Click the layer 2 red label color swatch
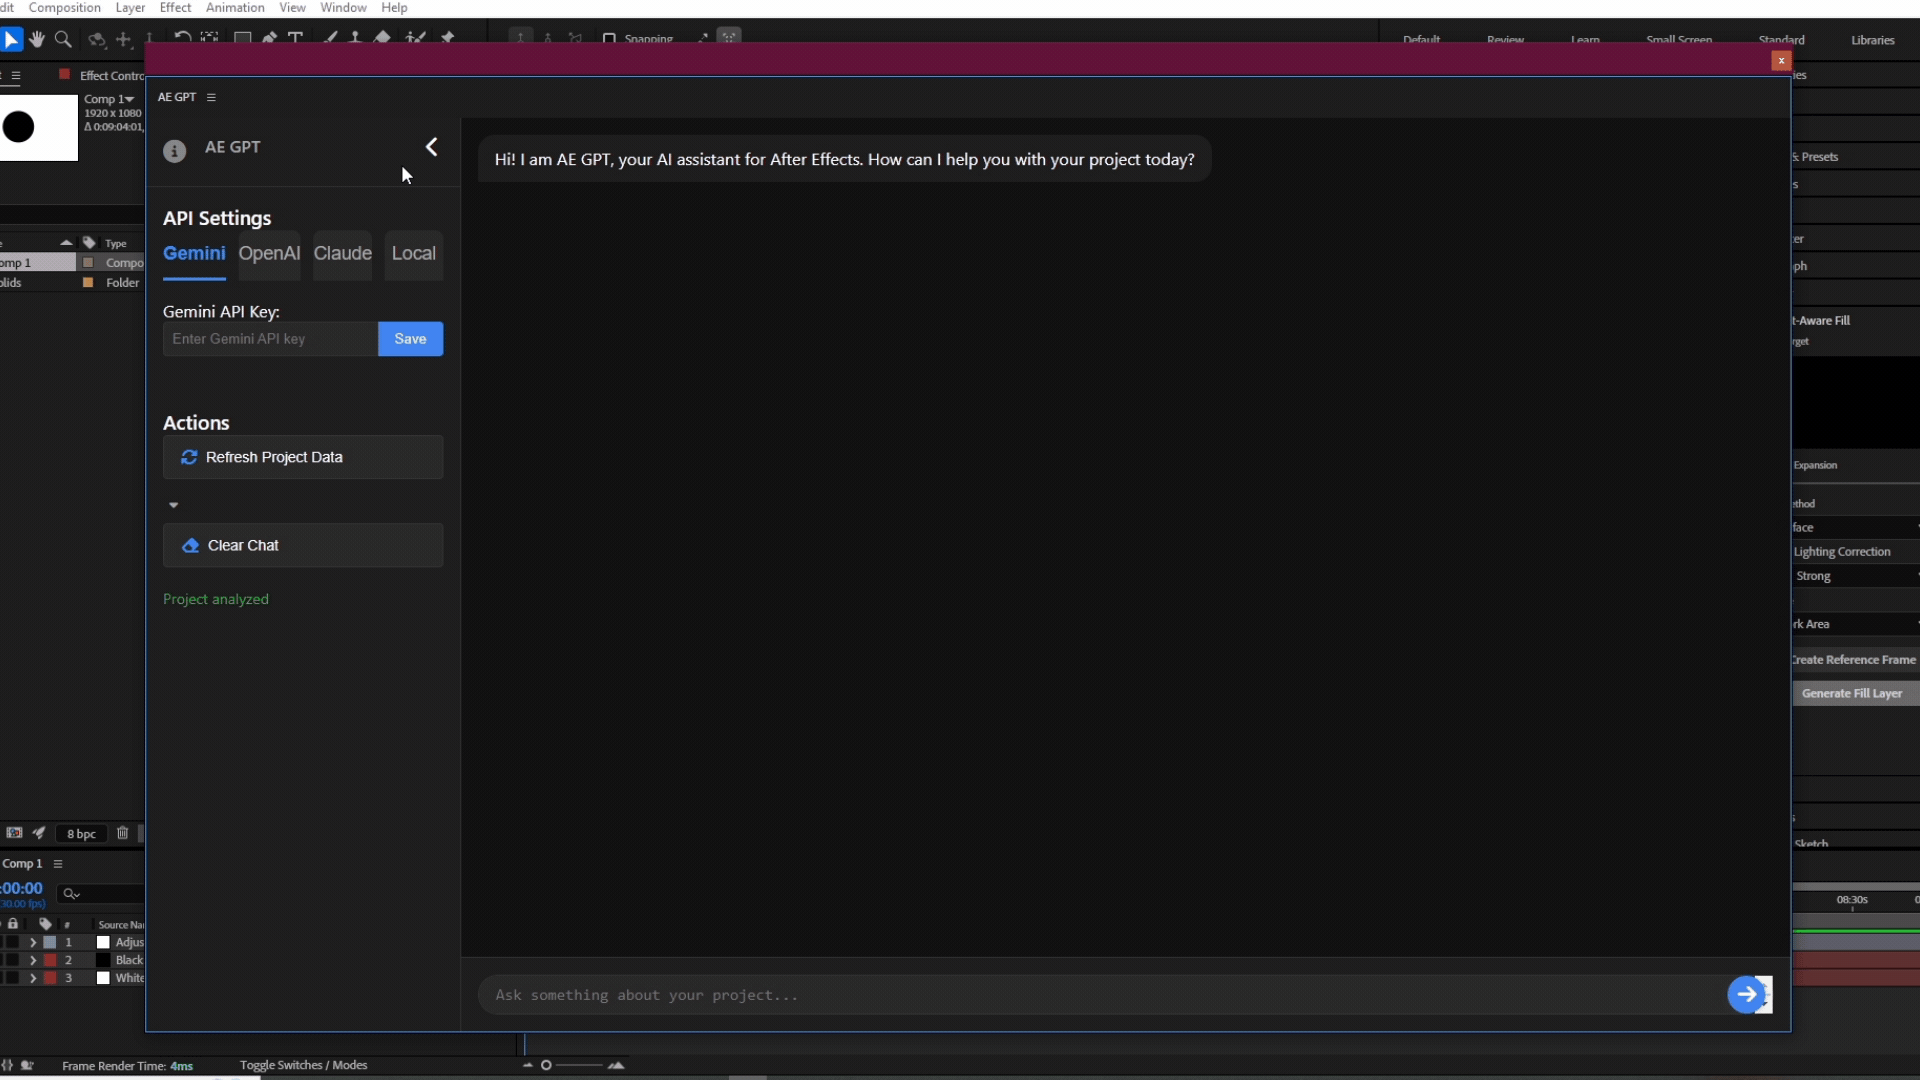 (50, 960)
